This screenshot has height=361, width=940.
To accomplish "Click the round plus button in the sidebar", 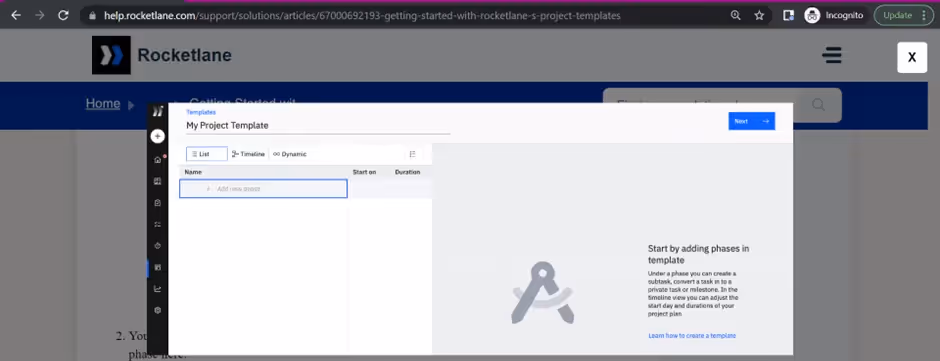I will [x=158, y=136].
